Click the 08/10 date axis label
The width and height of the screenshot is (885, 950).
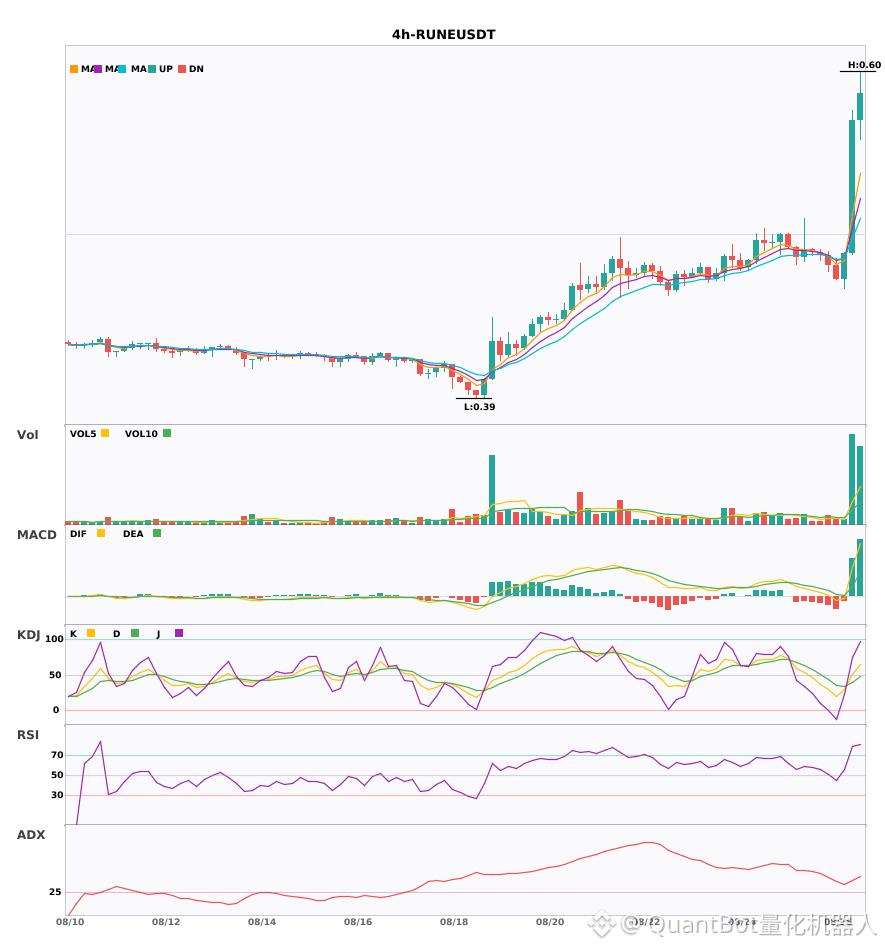click(70, 922)
